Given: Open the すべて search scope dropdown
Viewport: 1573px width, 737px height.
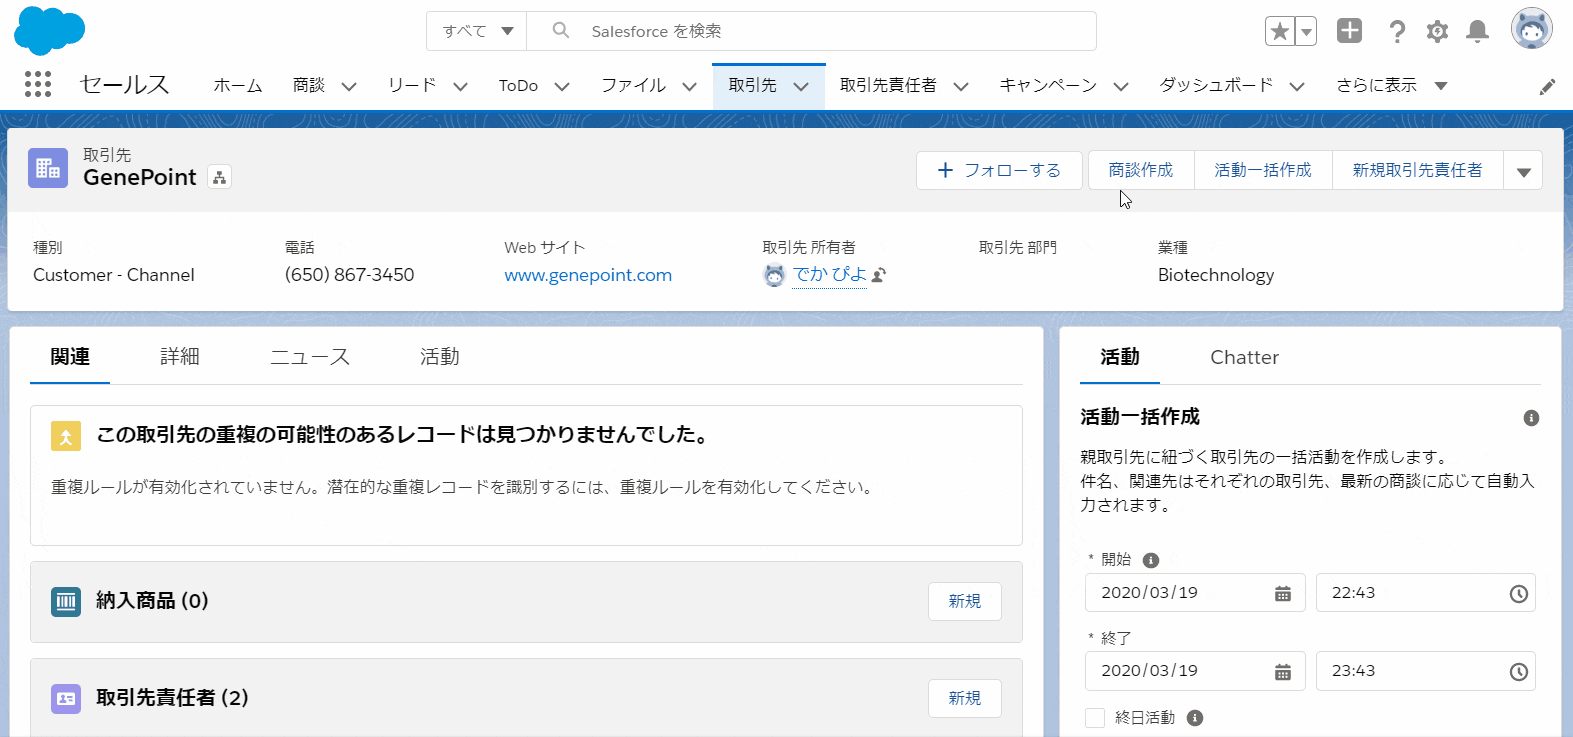Looking at the screenshot, I should coord(477,31).
